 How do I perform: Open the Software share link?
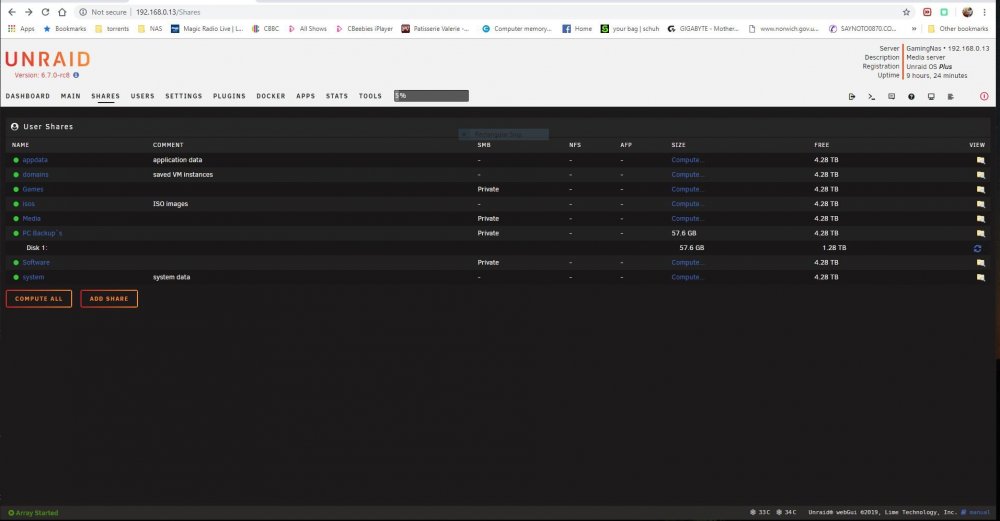[x=36, y=263]
